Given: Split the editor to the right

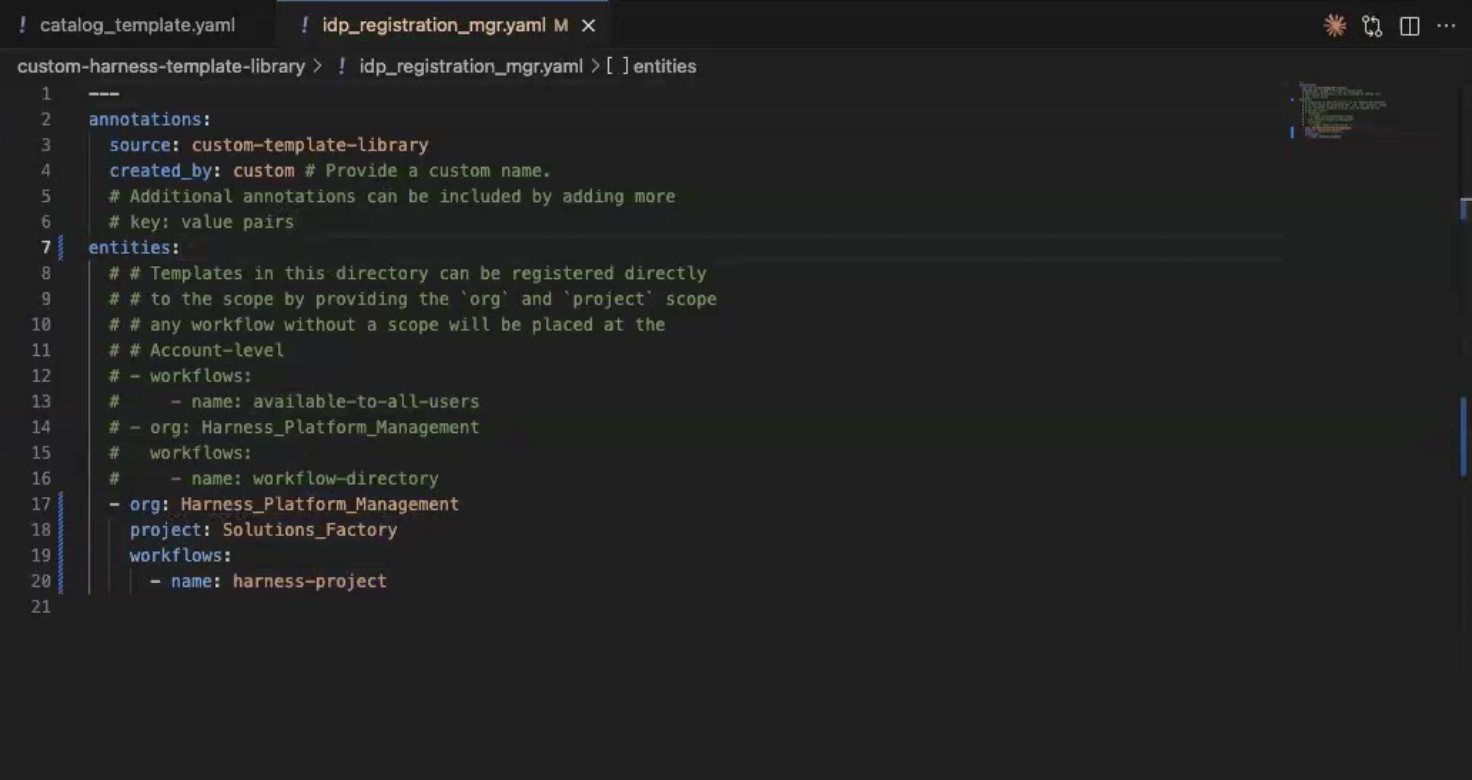Looking at the screenshot, I should point(1409,26).
